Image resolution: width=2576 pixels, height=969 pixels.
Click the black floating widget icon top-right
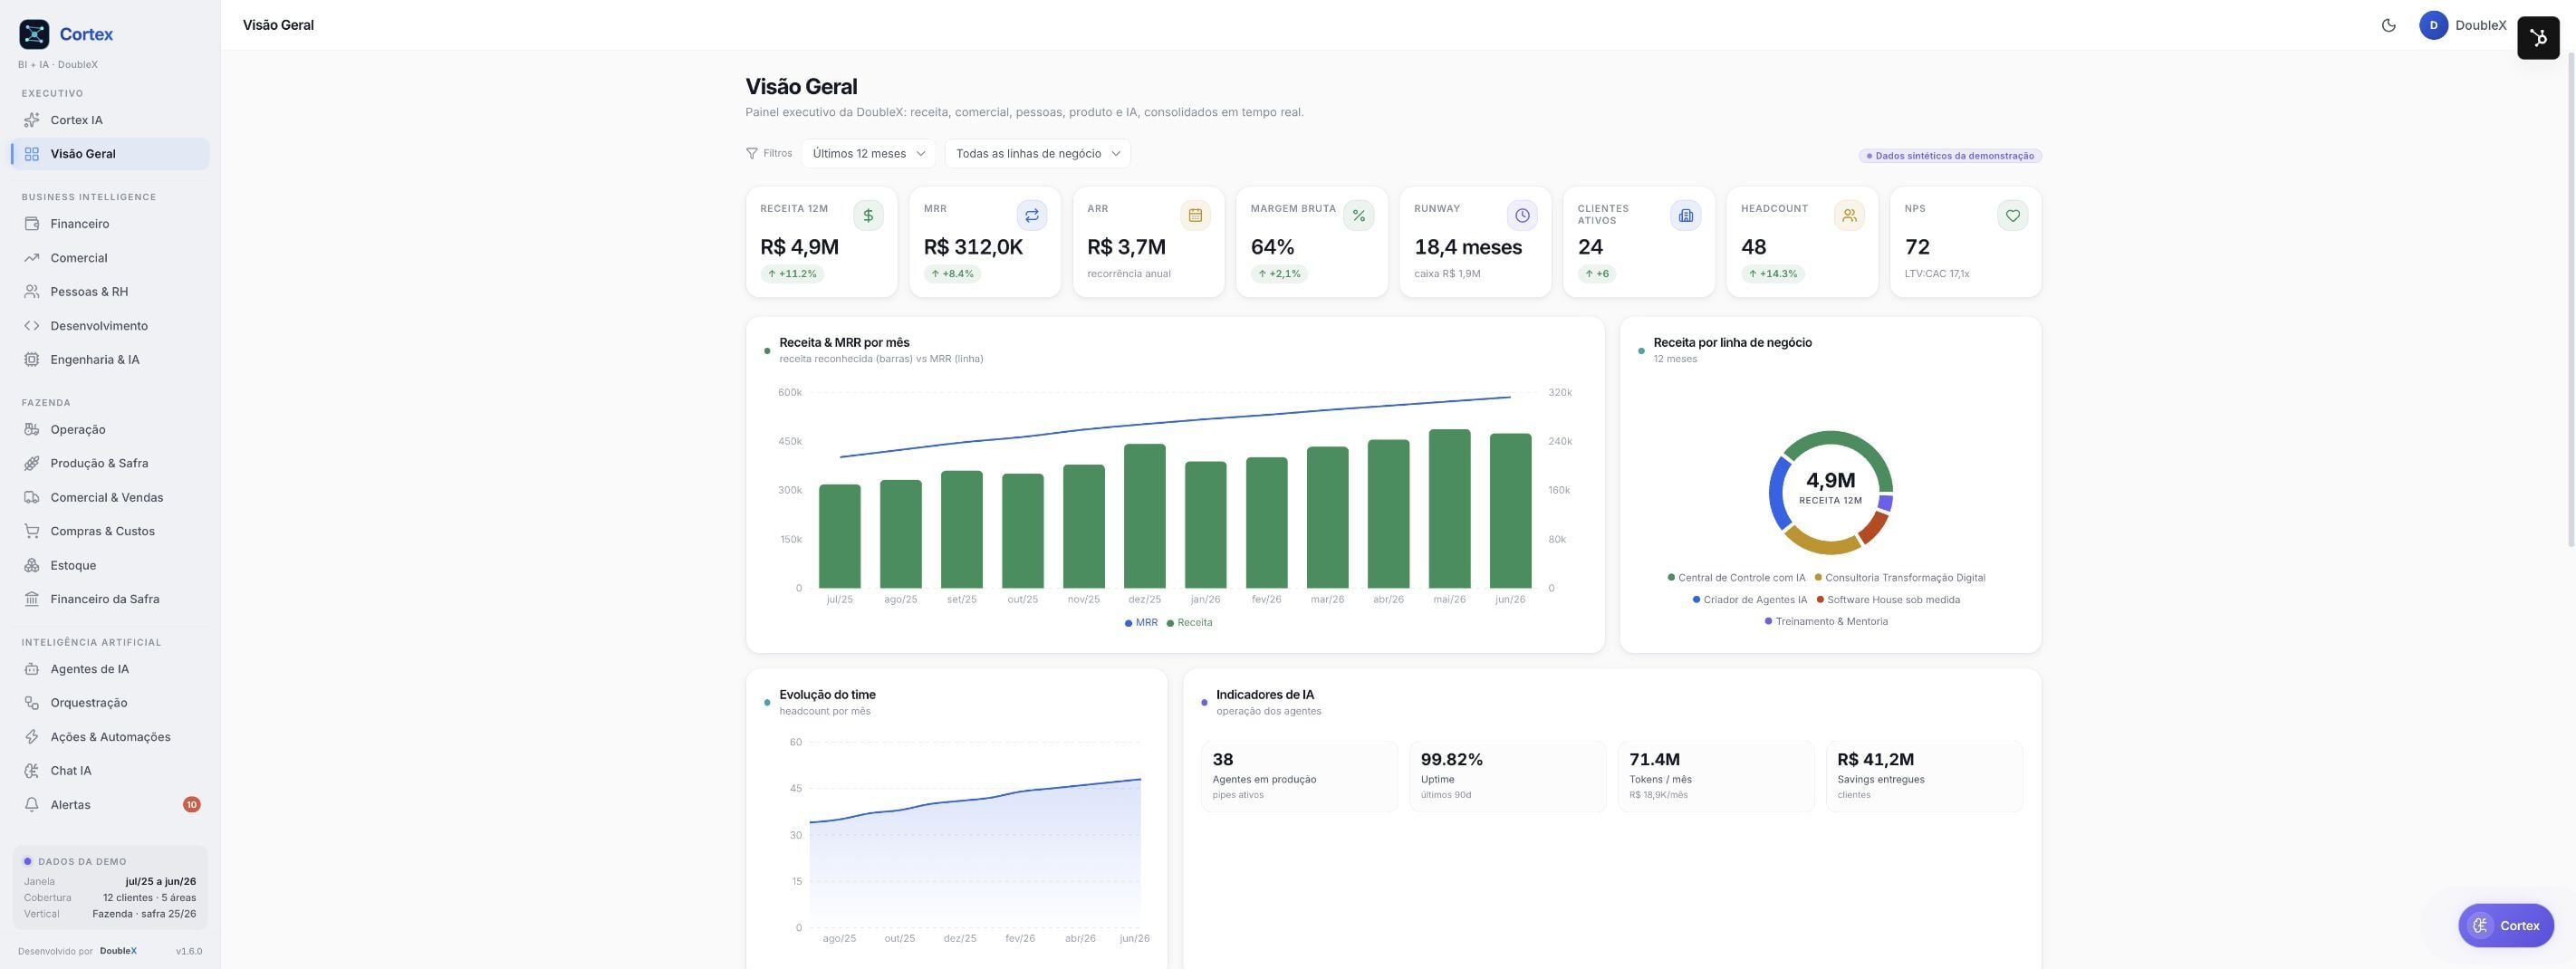tap(2537, 38)
